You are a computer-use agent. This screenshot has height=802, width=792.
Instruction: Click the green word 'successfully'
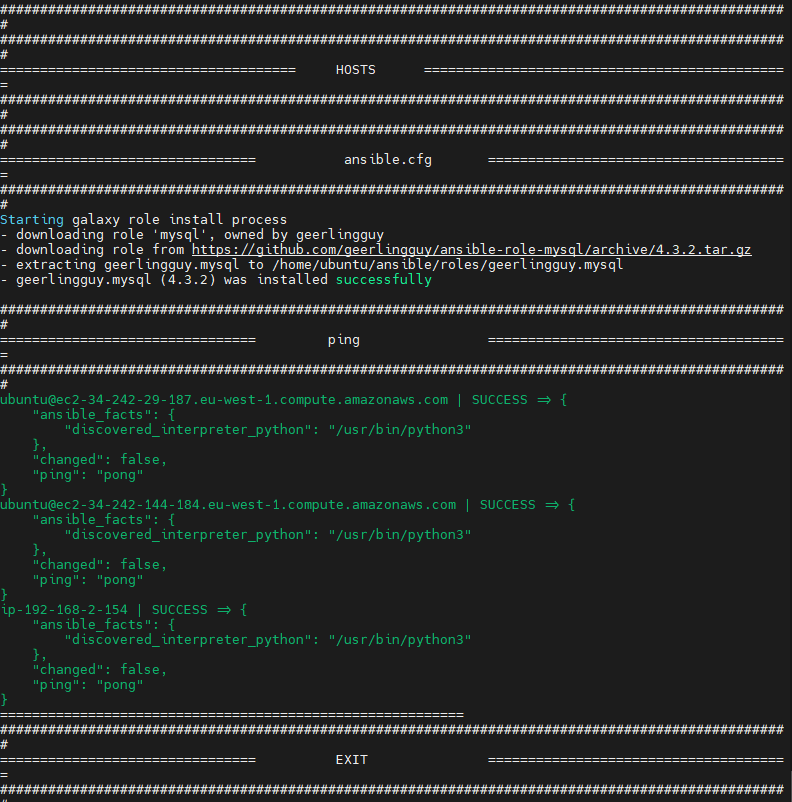(384, 280)
